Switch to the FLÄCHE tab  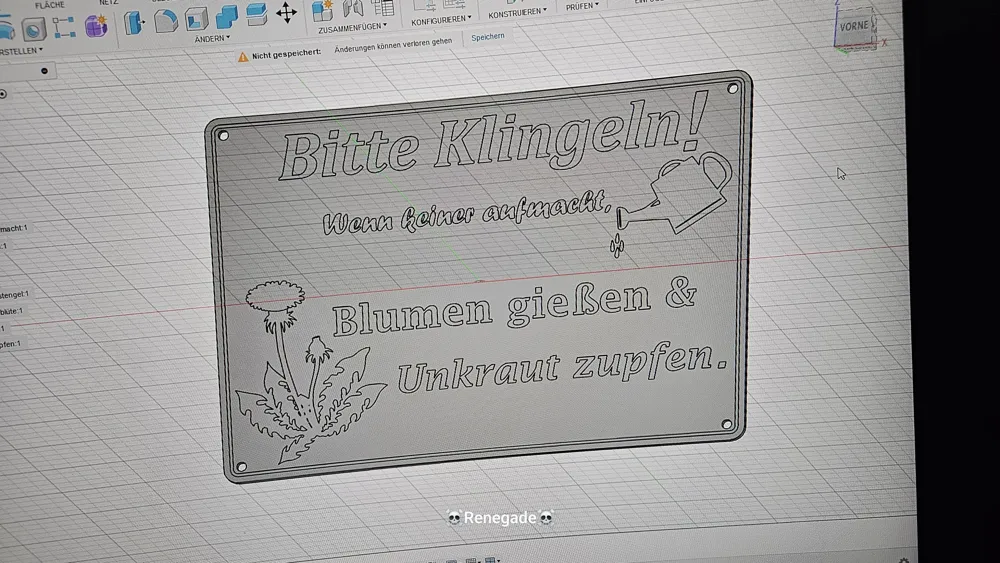pyautogui.click(x=50, y=4)
